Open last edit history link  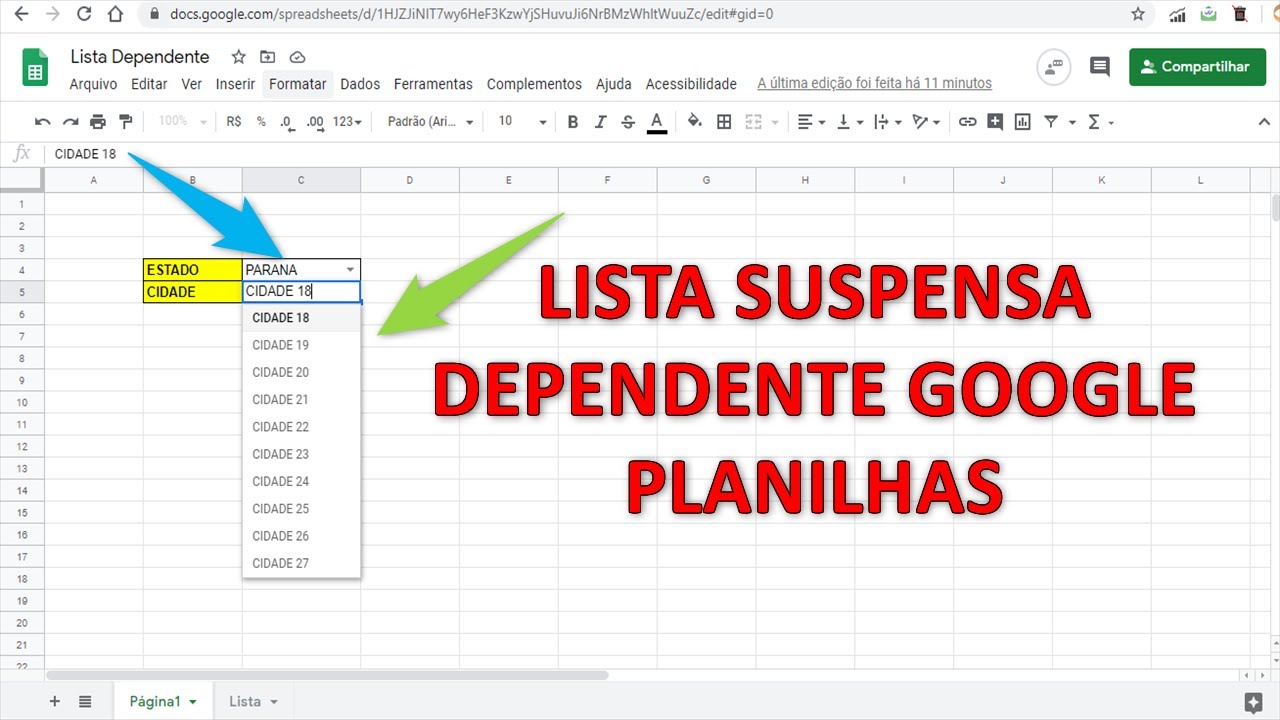click(x=874, y=84)
